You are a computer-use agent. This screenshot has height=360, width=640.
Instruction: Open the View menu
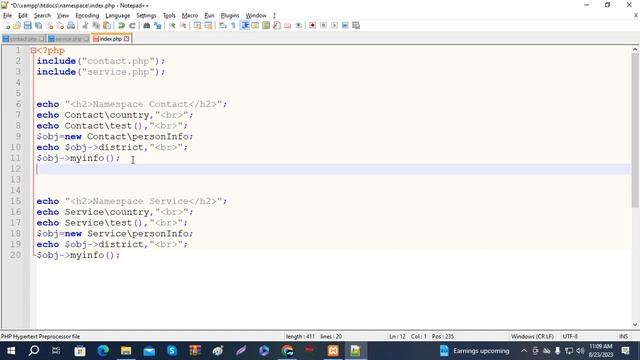coord(63,16)
